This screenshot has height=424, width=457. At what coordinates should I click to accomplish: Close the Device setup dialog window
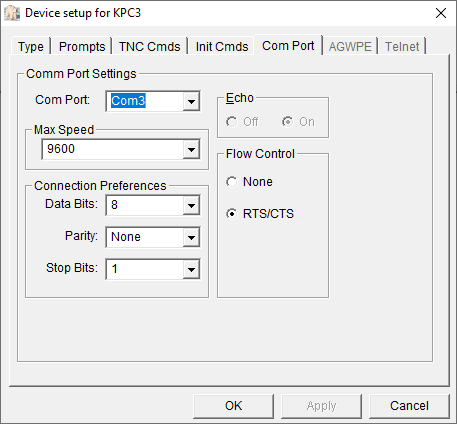point(441,13)
